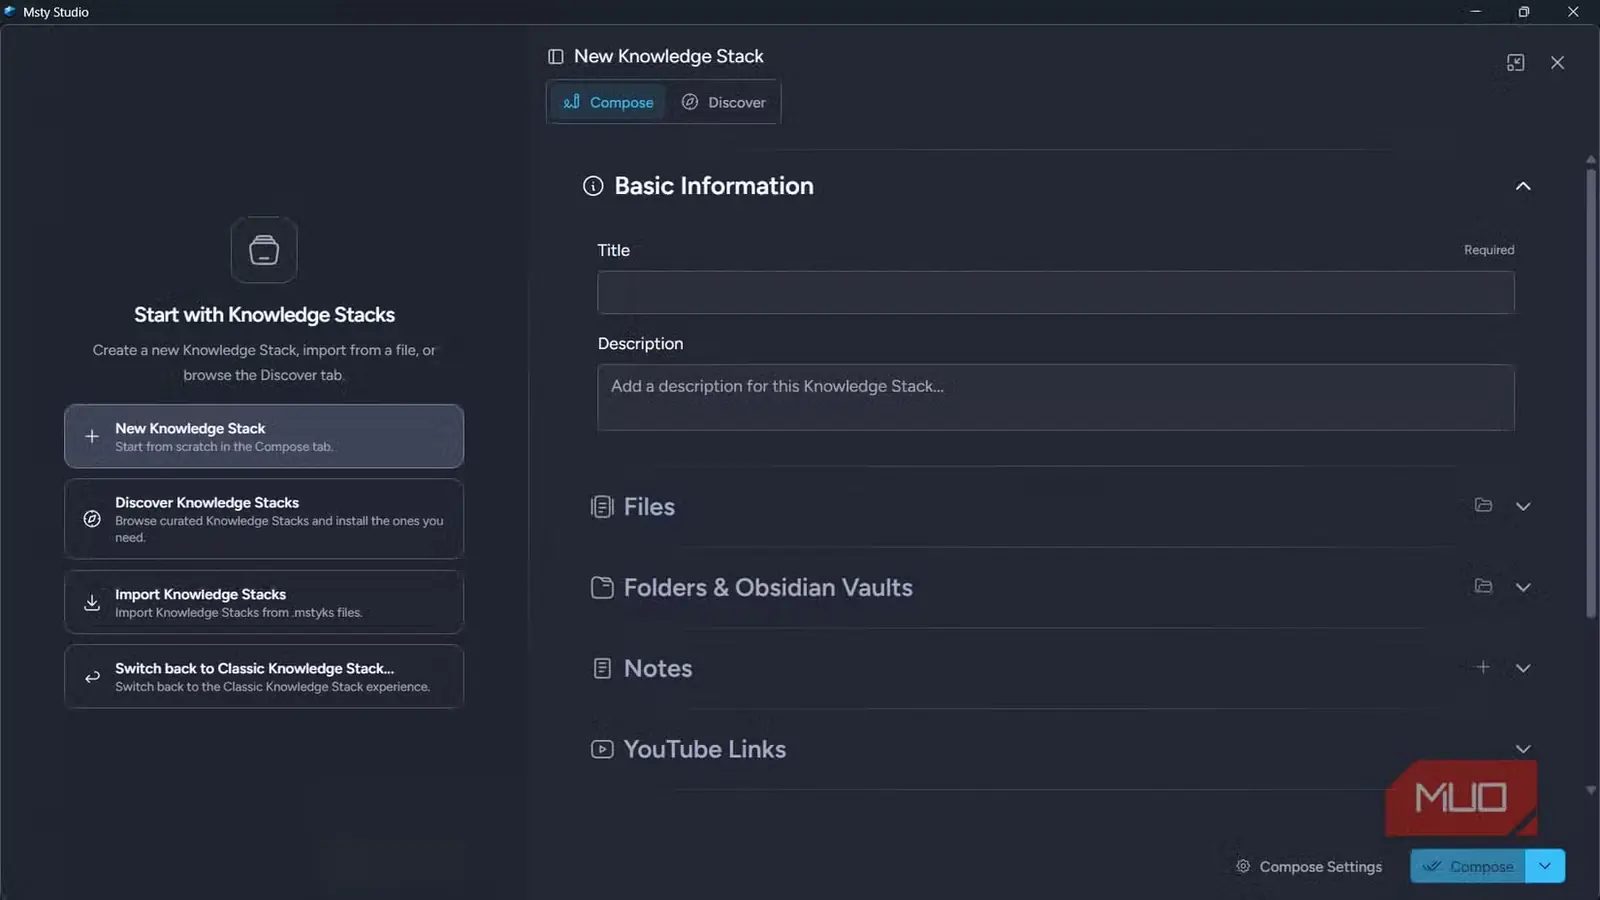Image resolution: width=1600 pixels, height=900 pixels.
Task: Open the Compose button dropdown arrow
Action: pyautogui.click(x=1545, y=866)
